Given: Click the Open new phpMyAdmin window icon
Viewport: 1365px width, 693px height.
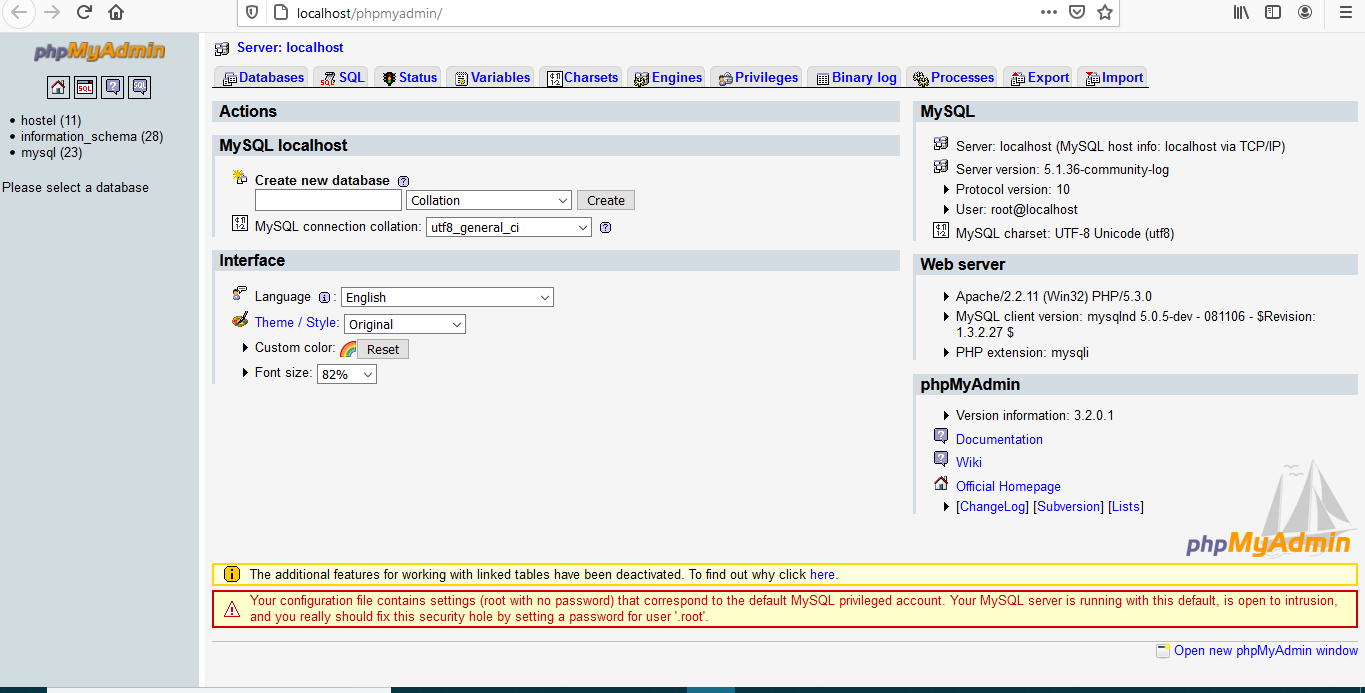Looking at the screenshot, I should [x=1162, y=650].
